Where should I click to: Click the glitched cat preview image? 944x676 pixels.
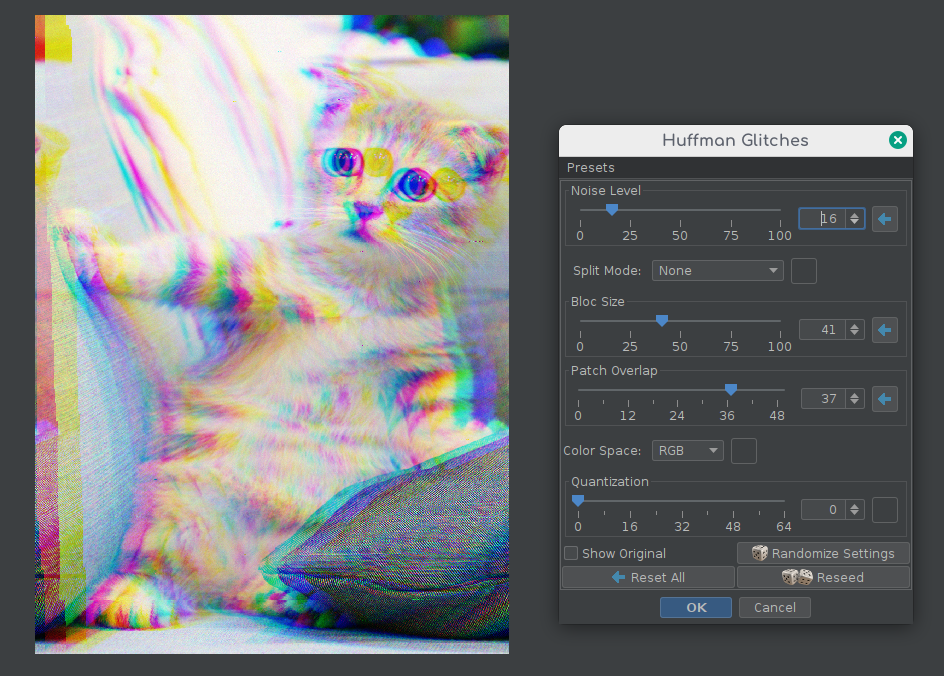coord(272,335)
